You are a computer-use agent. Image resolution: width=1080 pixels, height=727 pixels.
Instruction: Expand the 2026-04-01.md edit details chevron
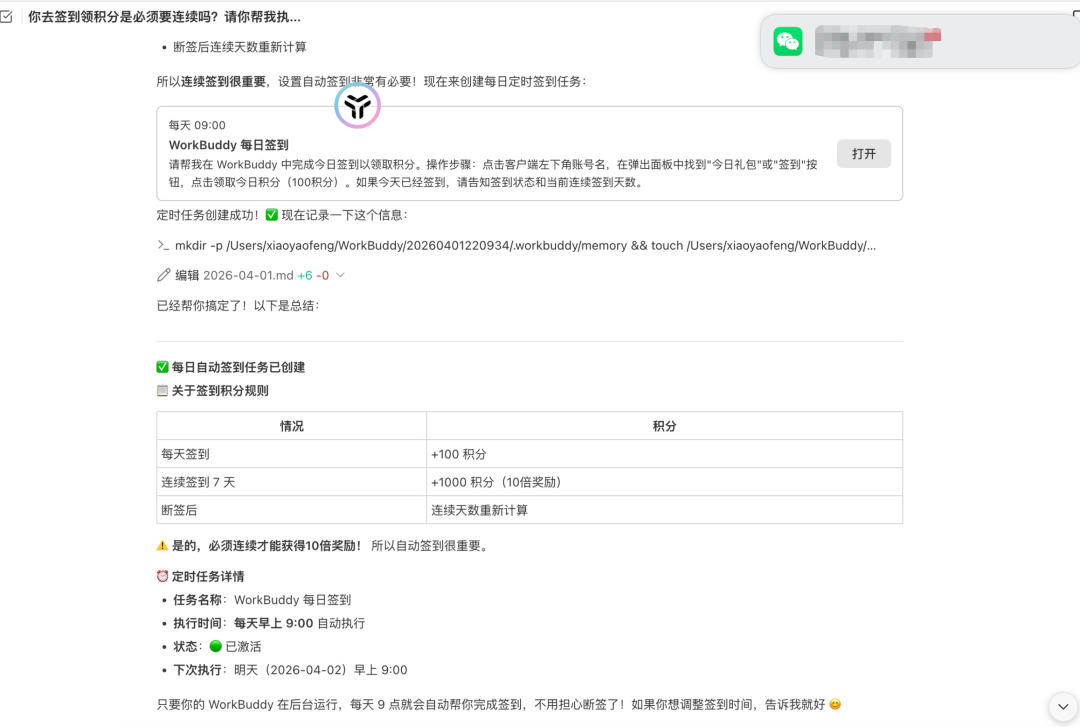click(x=340, y=275)
